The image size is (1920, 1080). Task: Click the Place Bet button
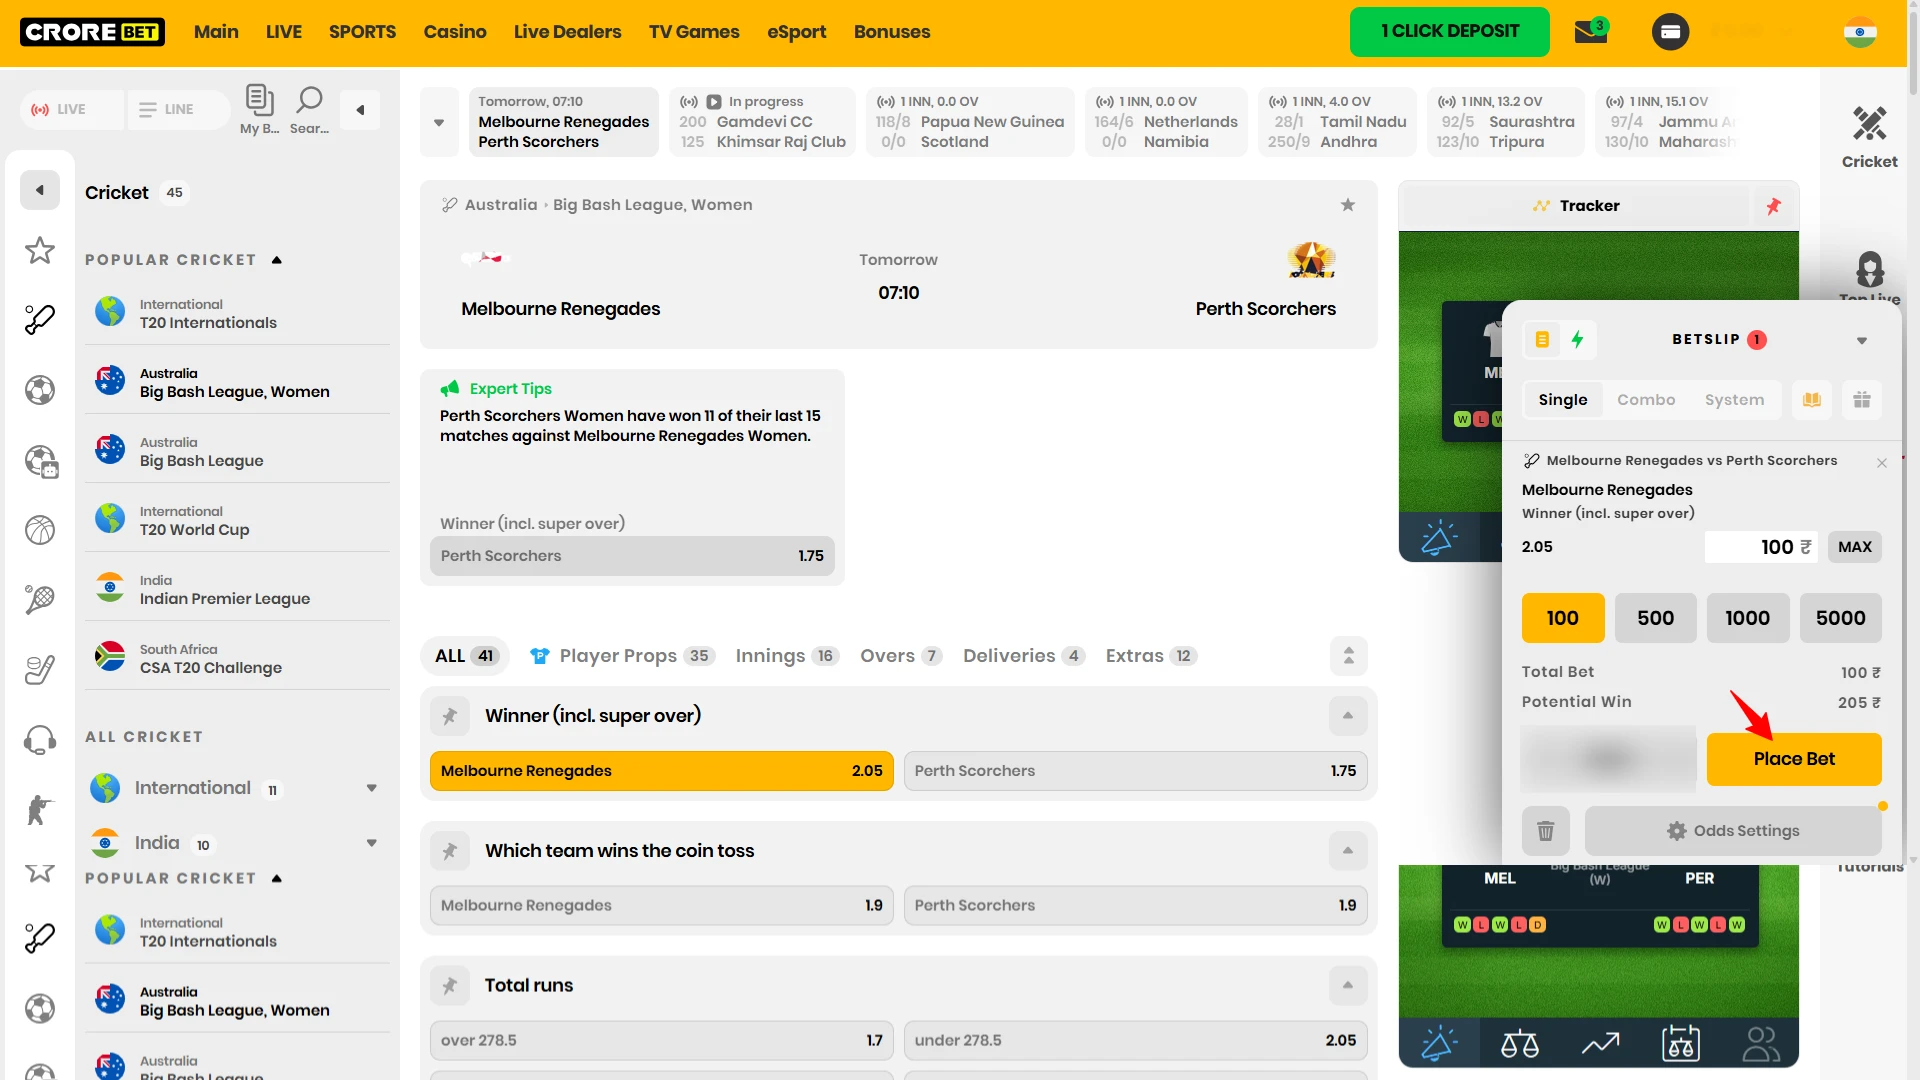[x=1793, y=759]
